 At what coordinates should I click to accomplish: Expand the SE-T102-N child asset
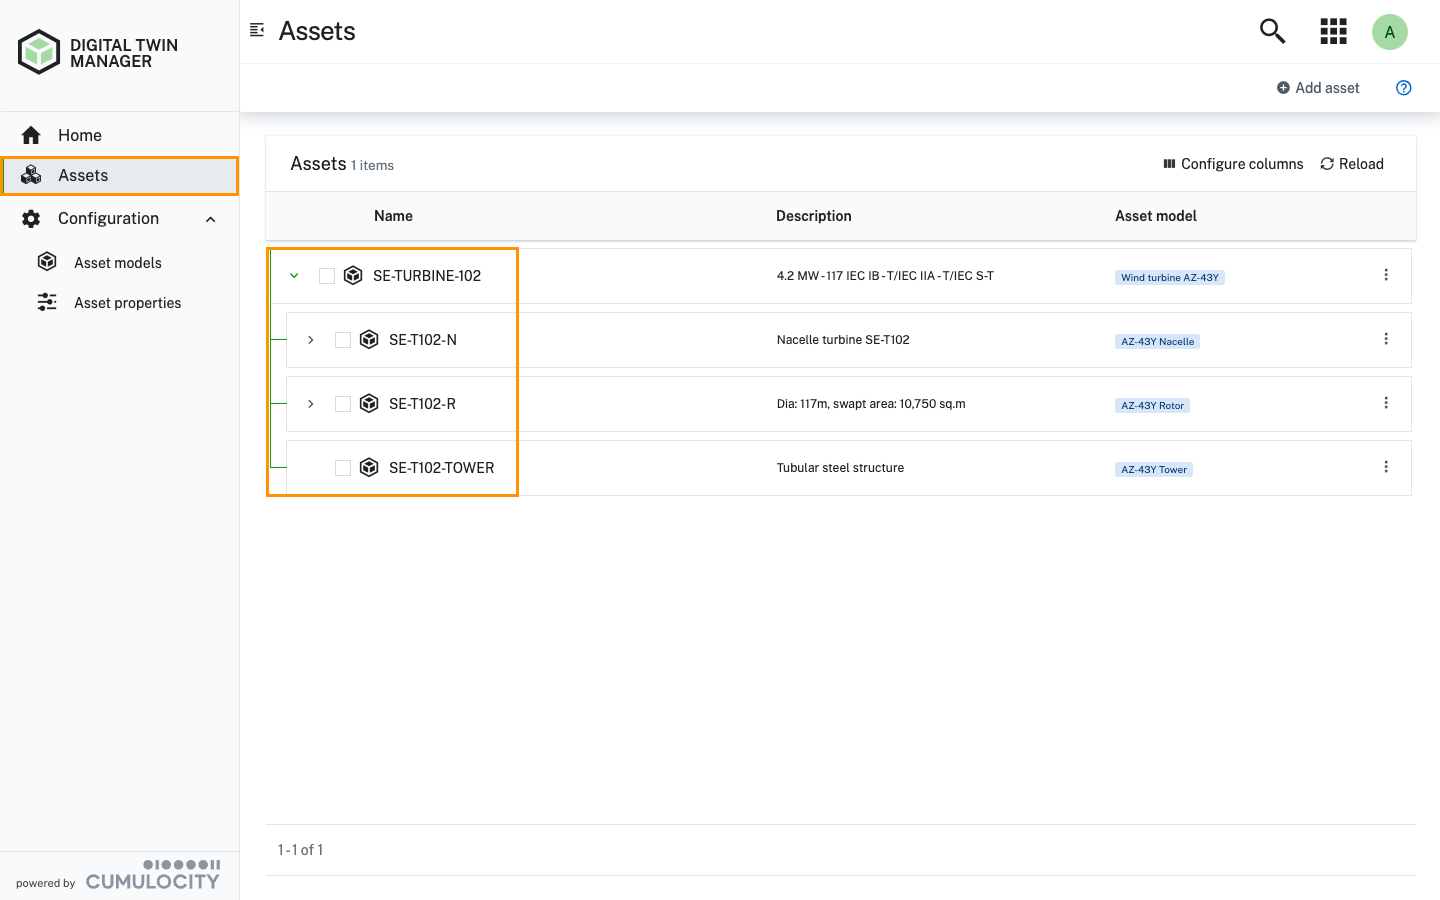(x=311, y=340)
